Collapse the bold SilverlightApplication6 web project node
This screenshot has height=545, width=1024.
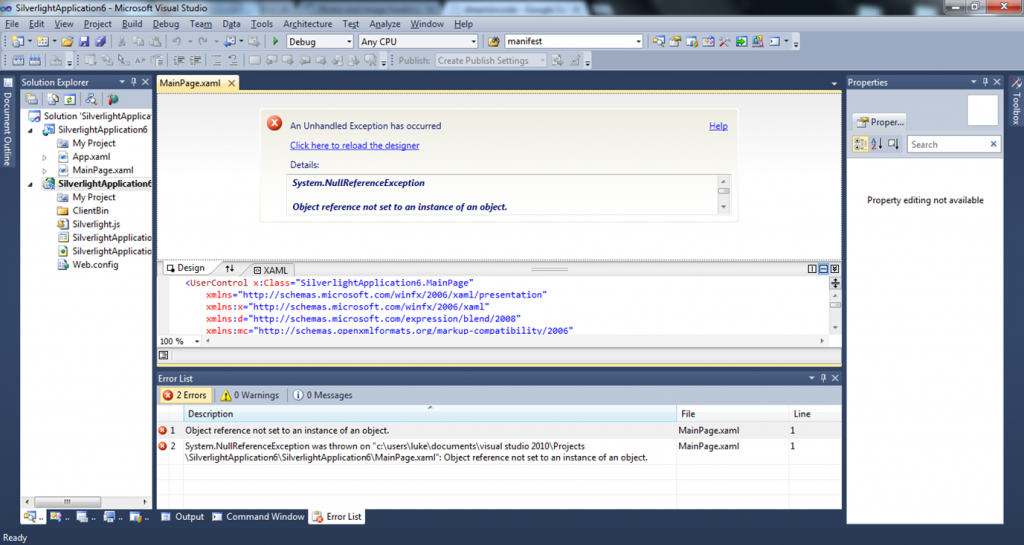(x=31, y=184)
